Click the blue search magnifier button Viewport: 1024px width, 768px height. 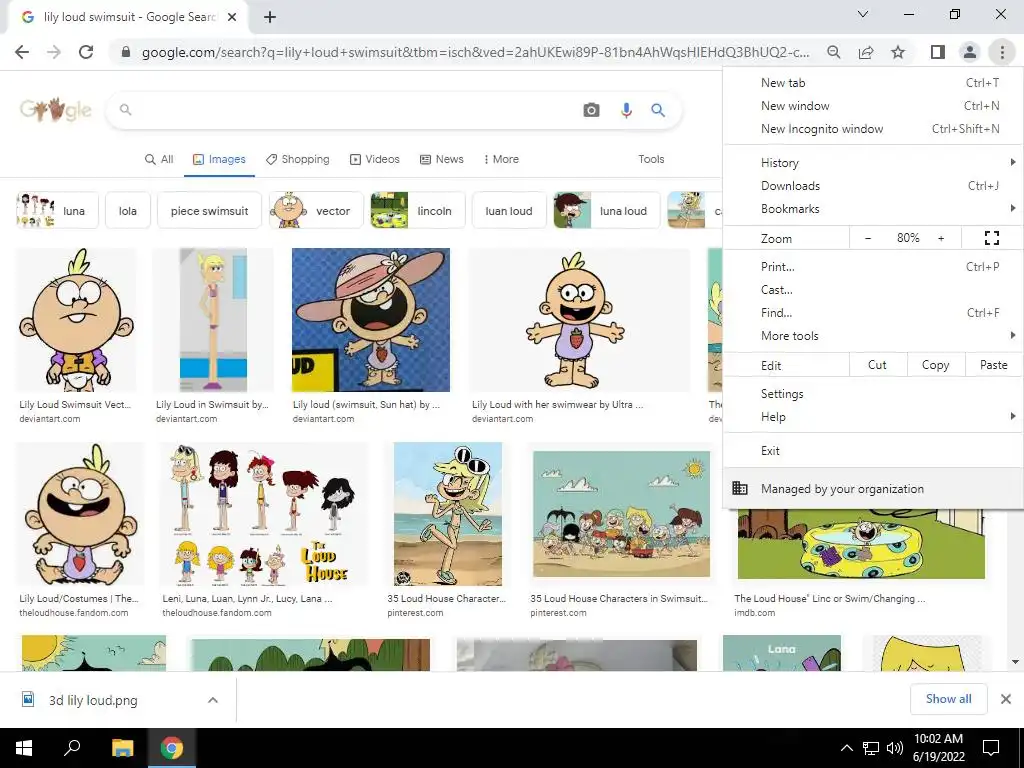(x=658, y=110)
